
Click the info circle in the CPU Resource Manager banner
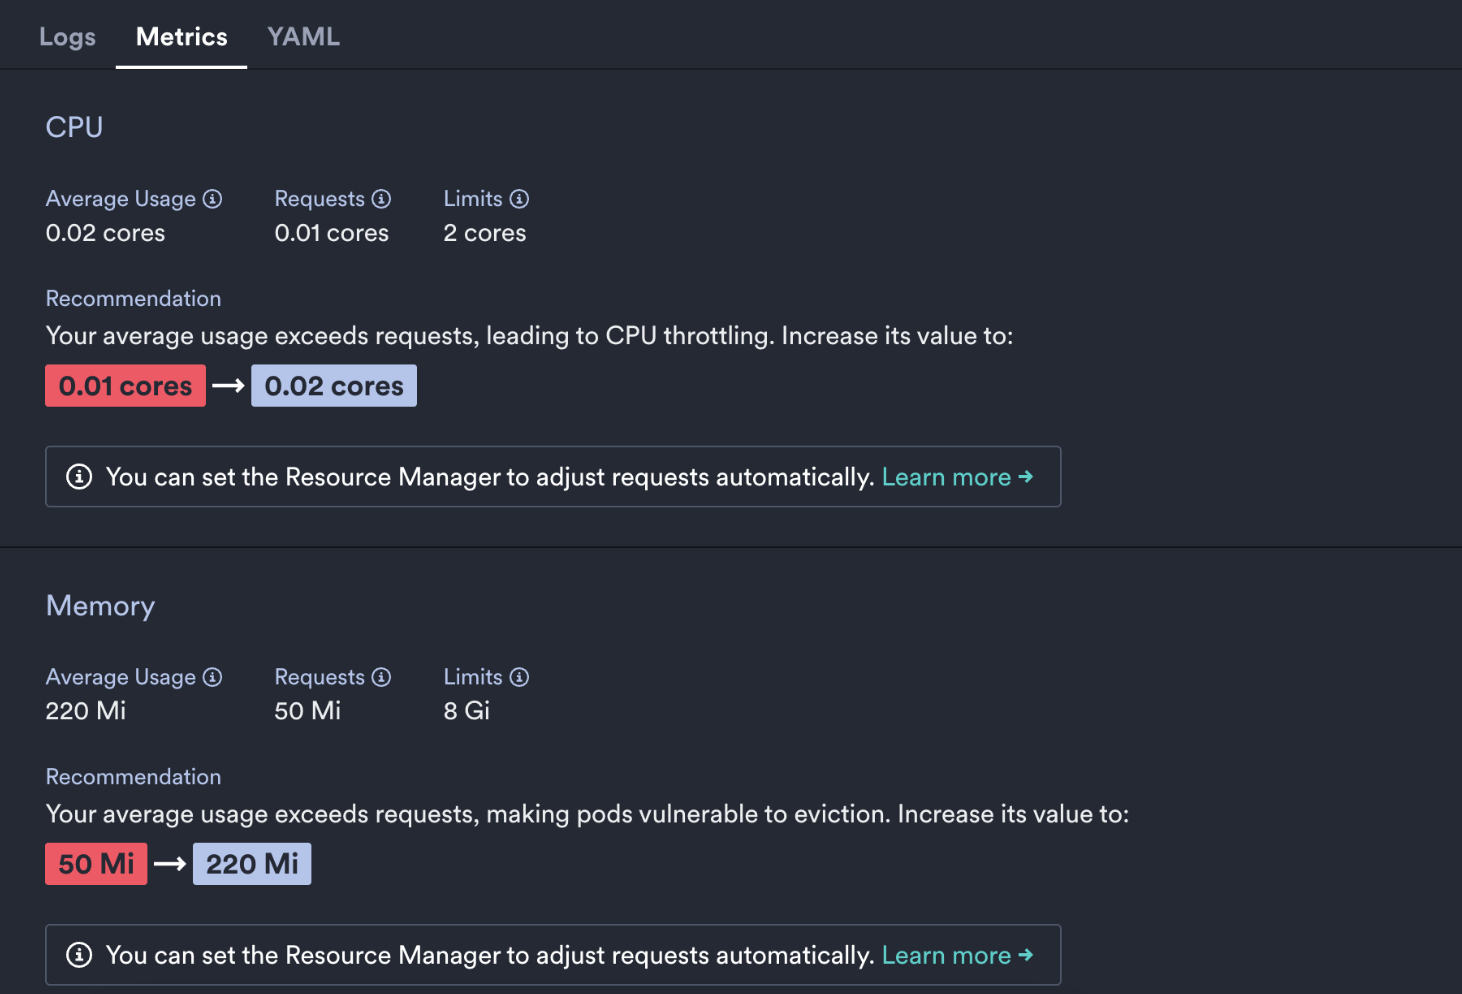coord(79,477)
